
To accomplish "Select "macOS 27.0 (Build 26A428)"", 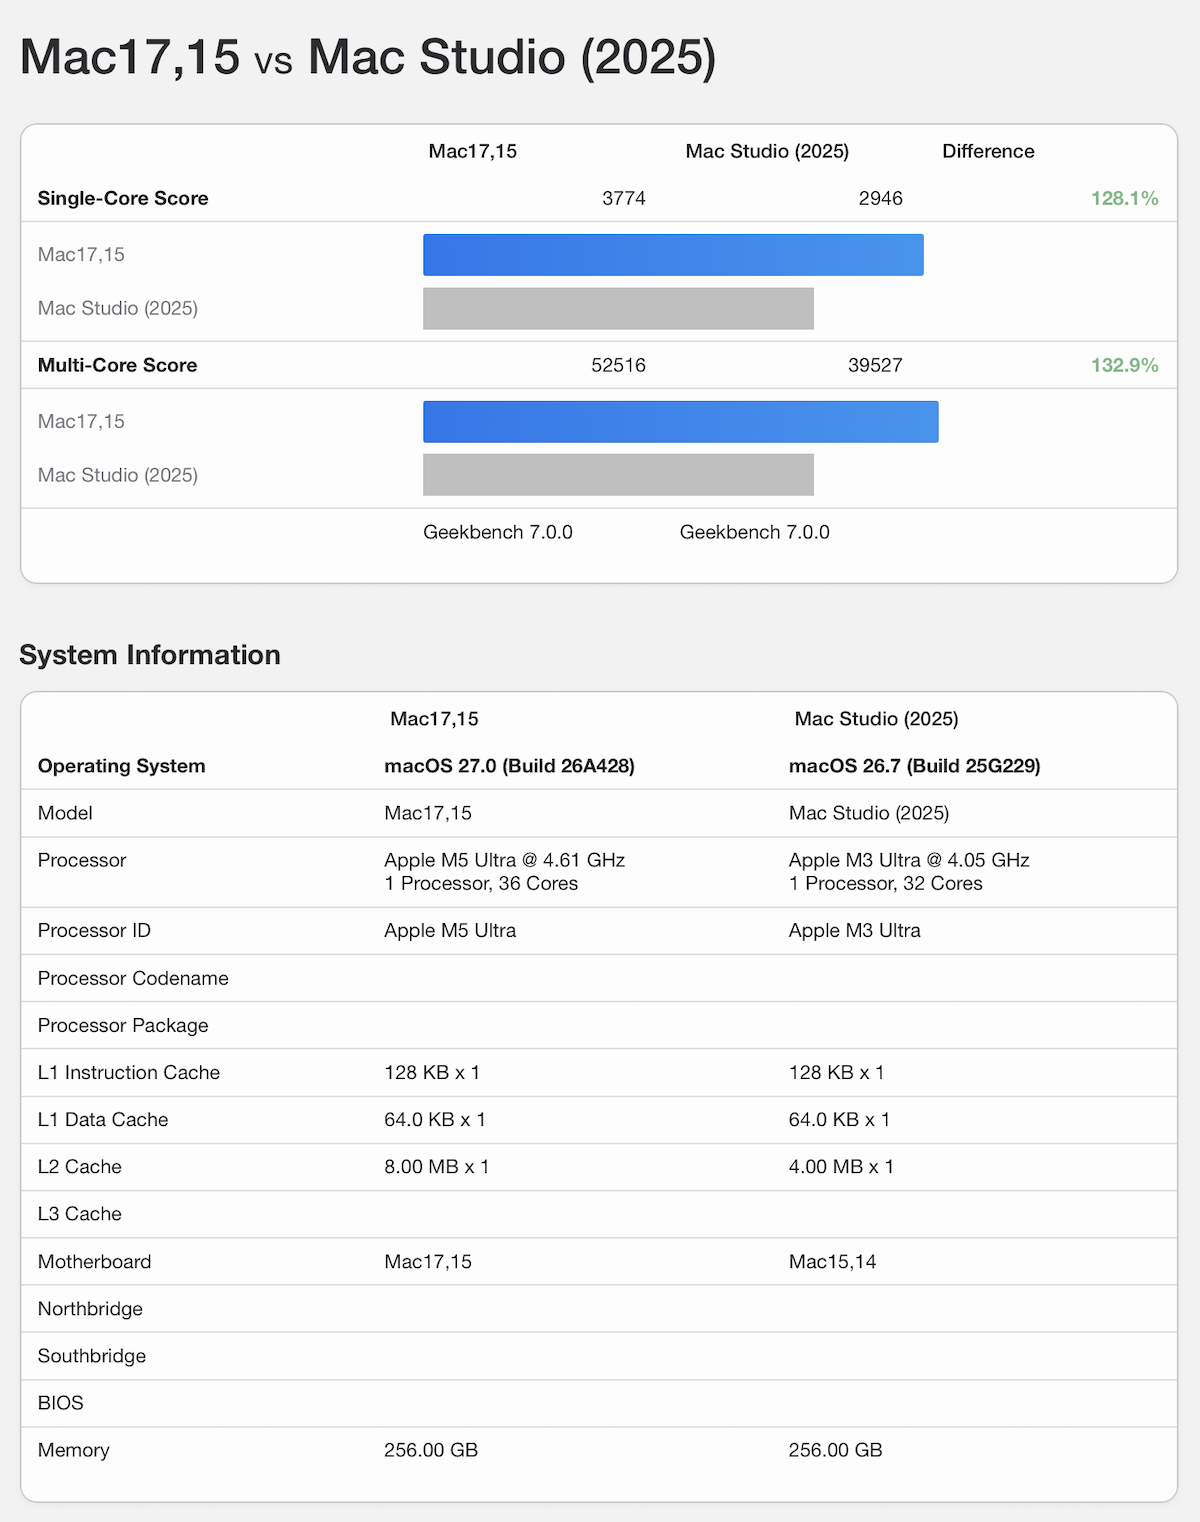I will 509,766.
